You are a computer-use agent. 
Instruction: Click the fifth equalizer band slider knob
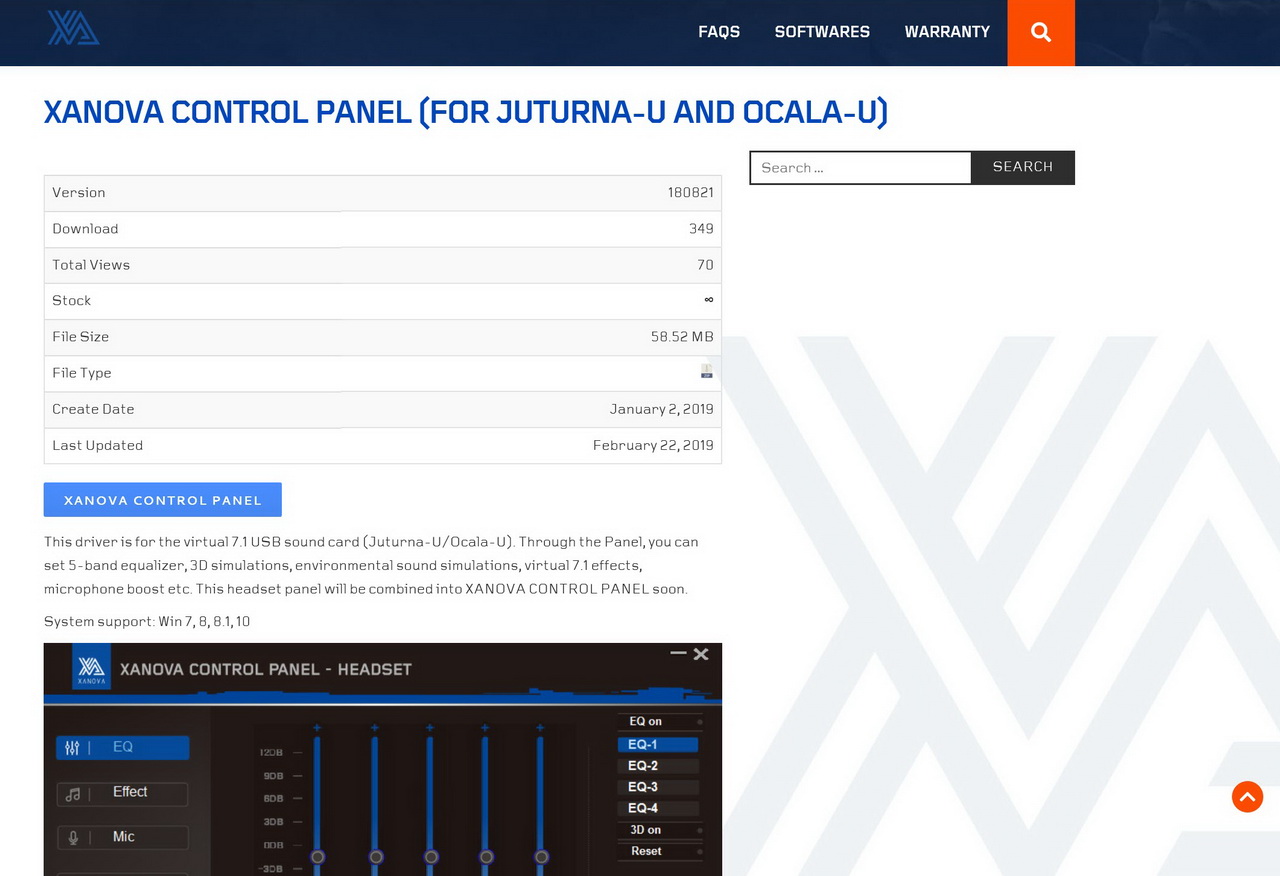pos(541,857)
